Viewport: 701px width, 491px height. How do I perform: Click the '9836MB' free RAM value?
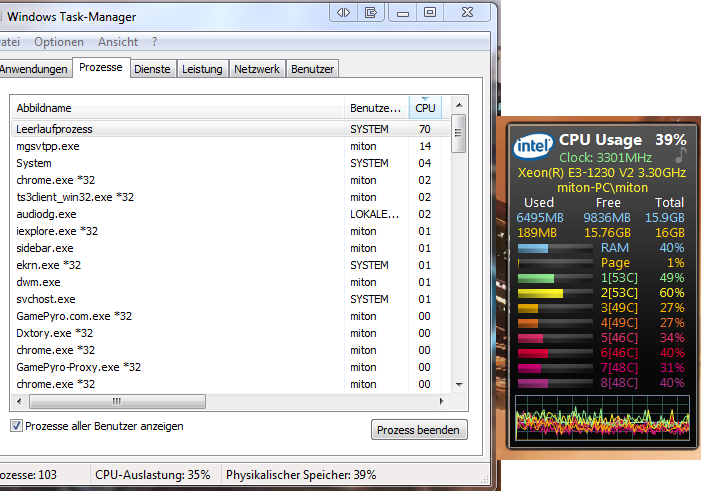607,218
